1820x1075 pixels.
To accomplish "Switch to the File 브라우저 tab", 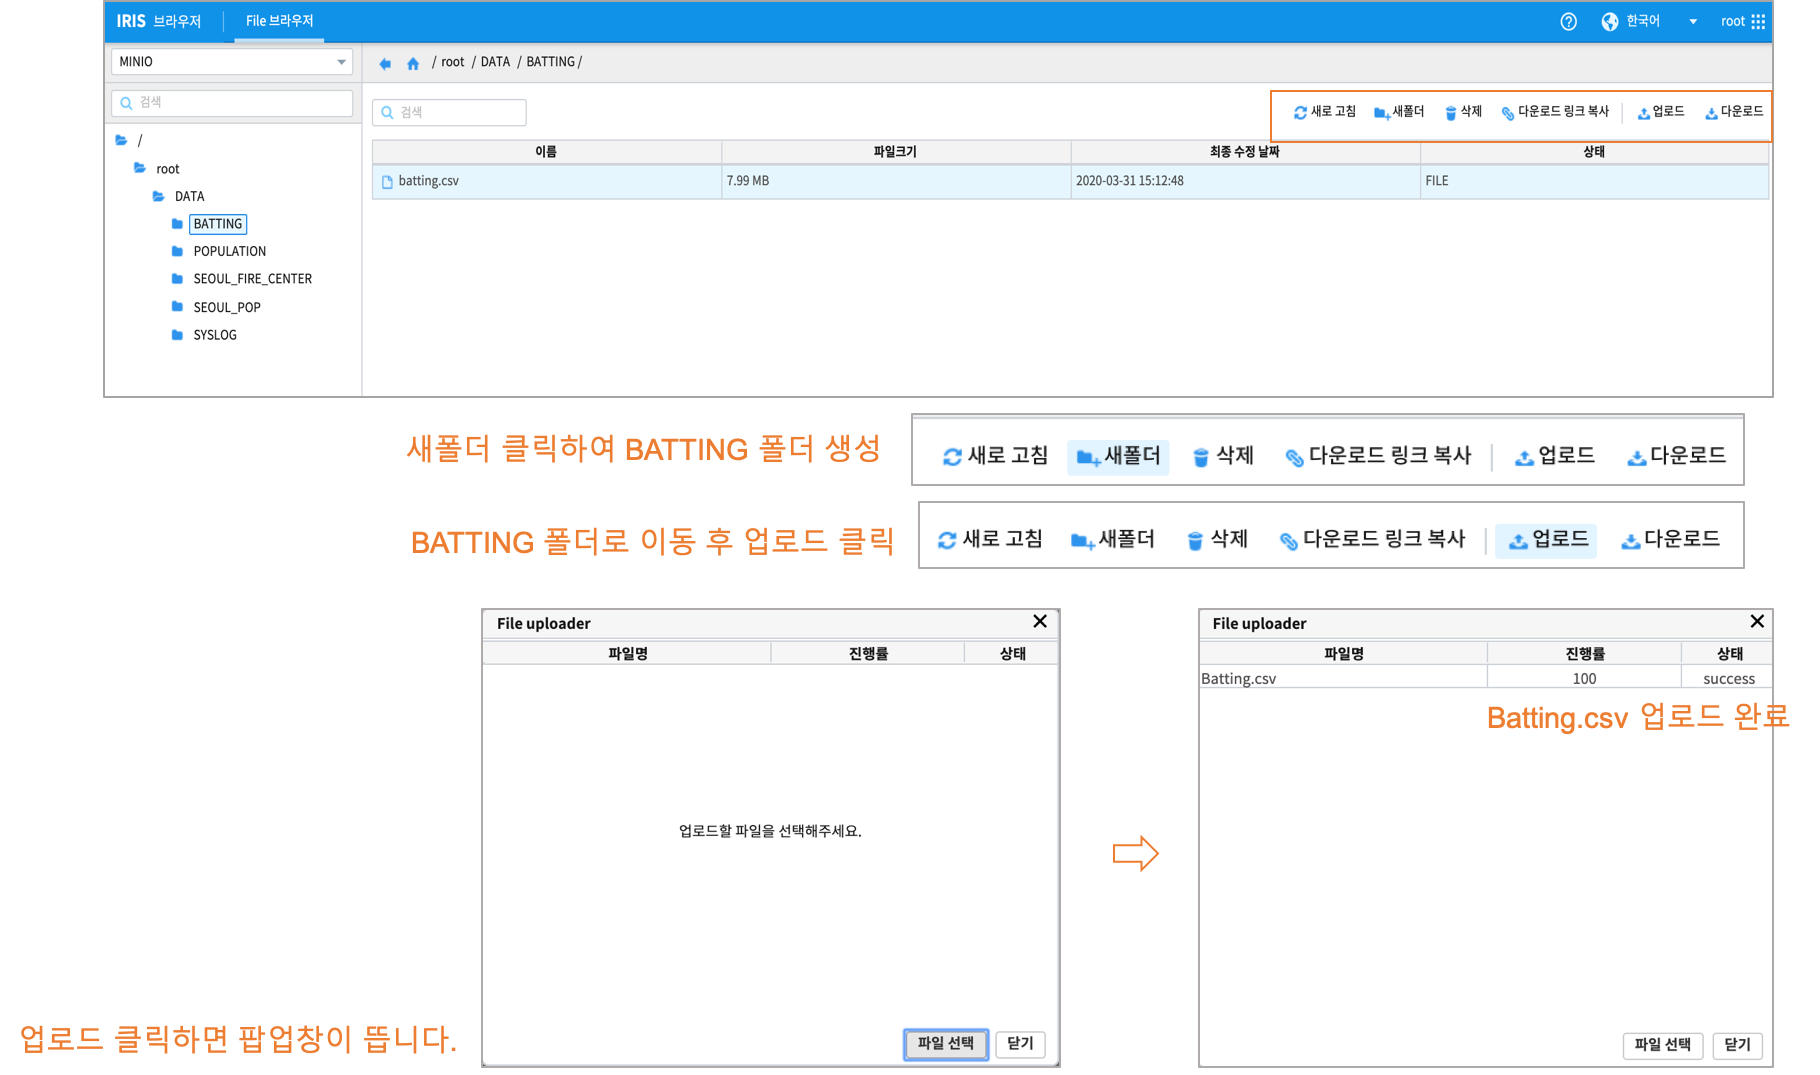I will 279,21.
